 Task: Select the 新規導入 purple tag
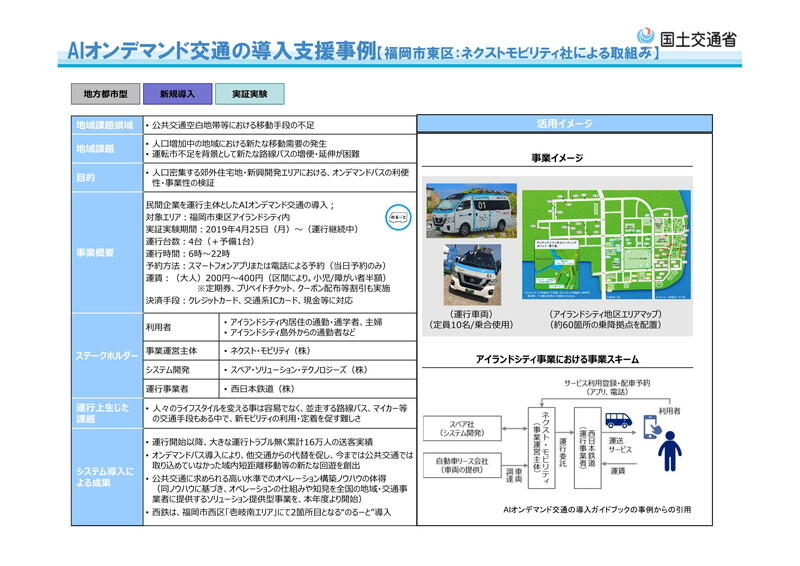pyautogui.click(x=177, y=94)
